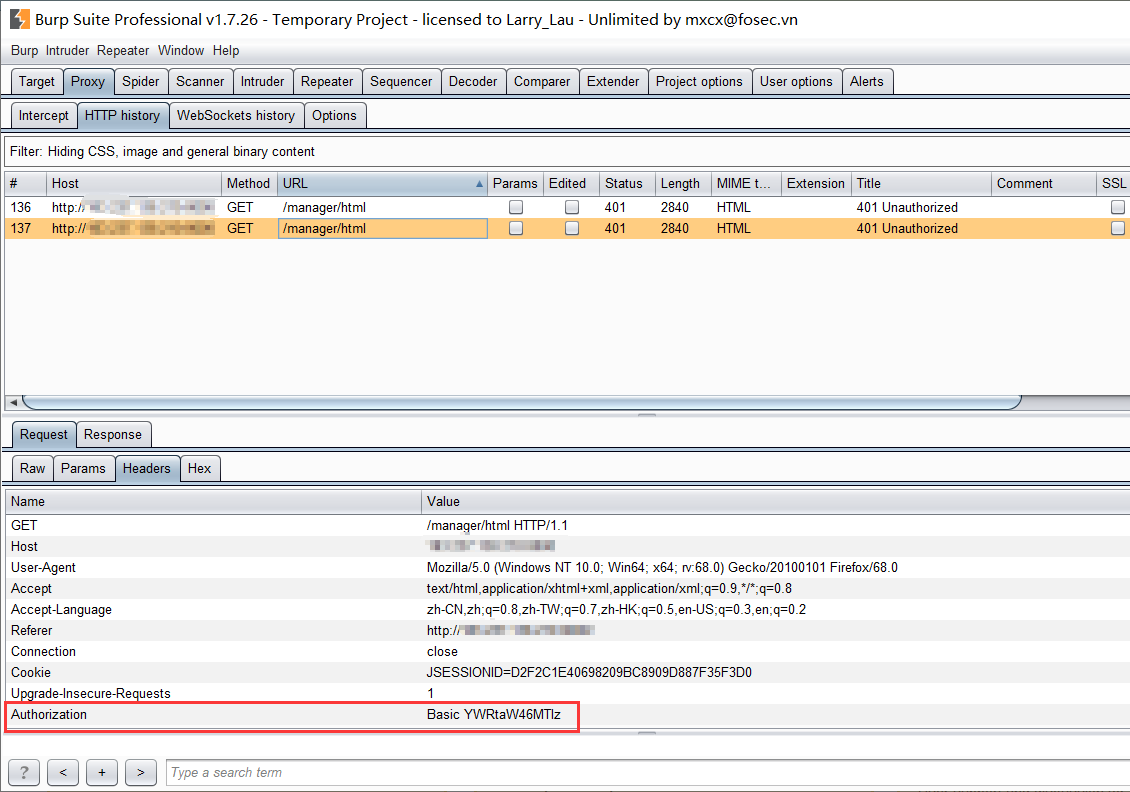Switch to the Scanner tab
Image resolution: width=1130 pixels, height=792 pixels.
pos(200,81)
